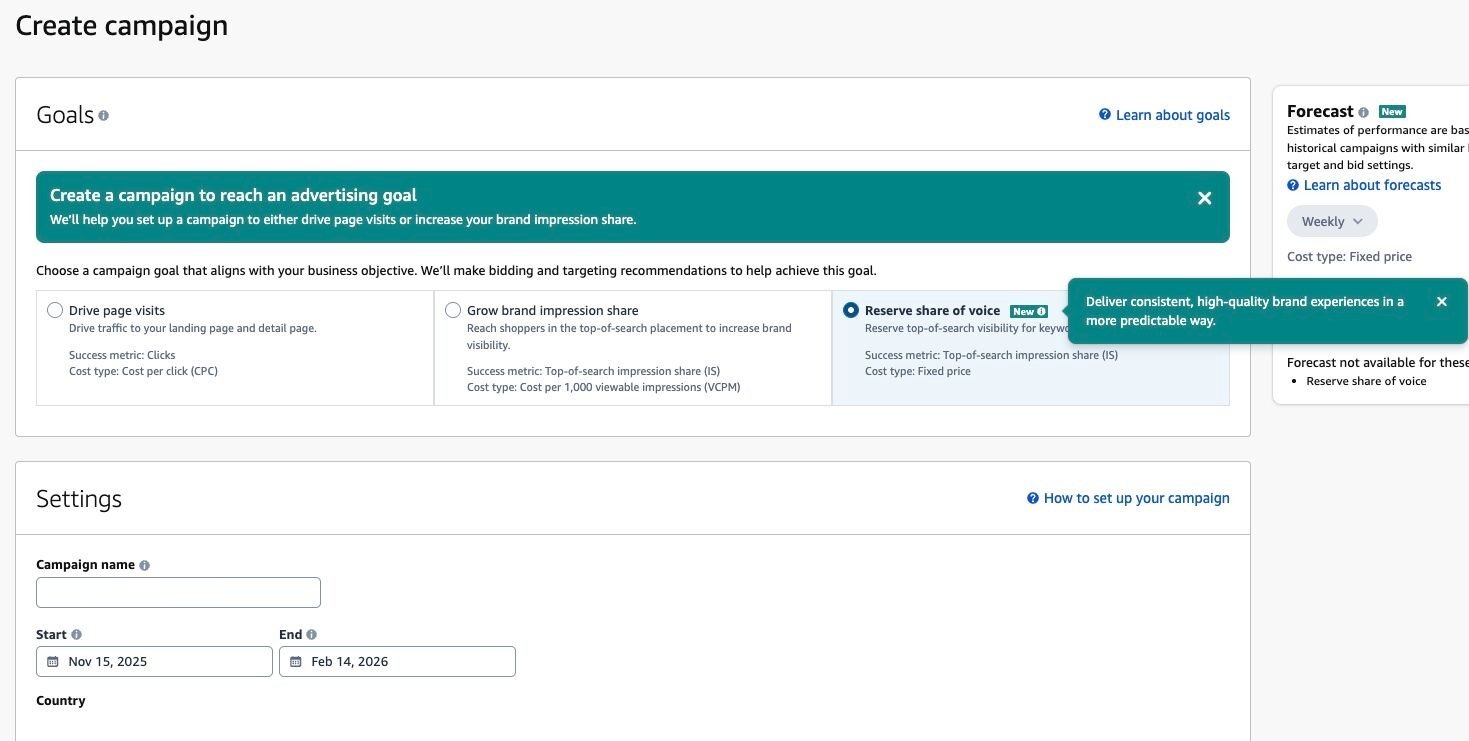Select the Drive page visits goal
The width and height of the screenshot is (1469, 741).
point(55,311)
